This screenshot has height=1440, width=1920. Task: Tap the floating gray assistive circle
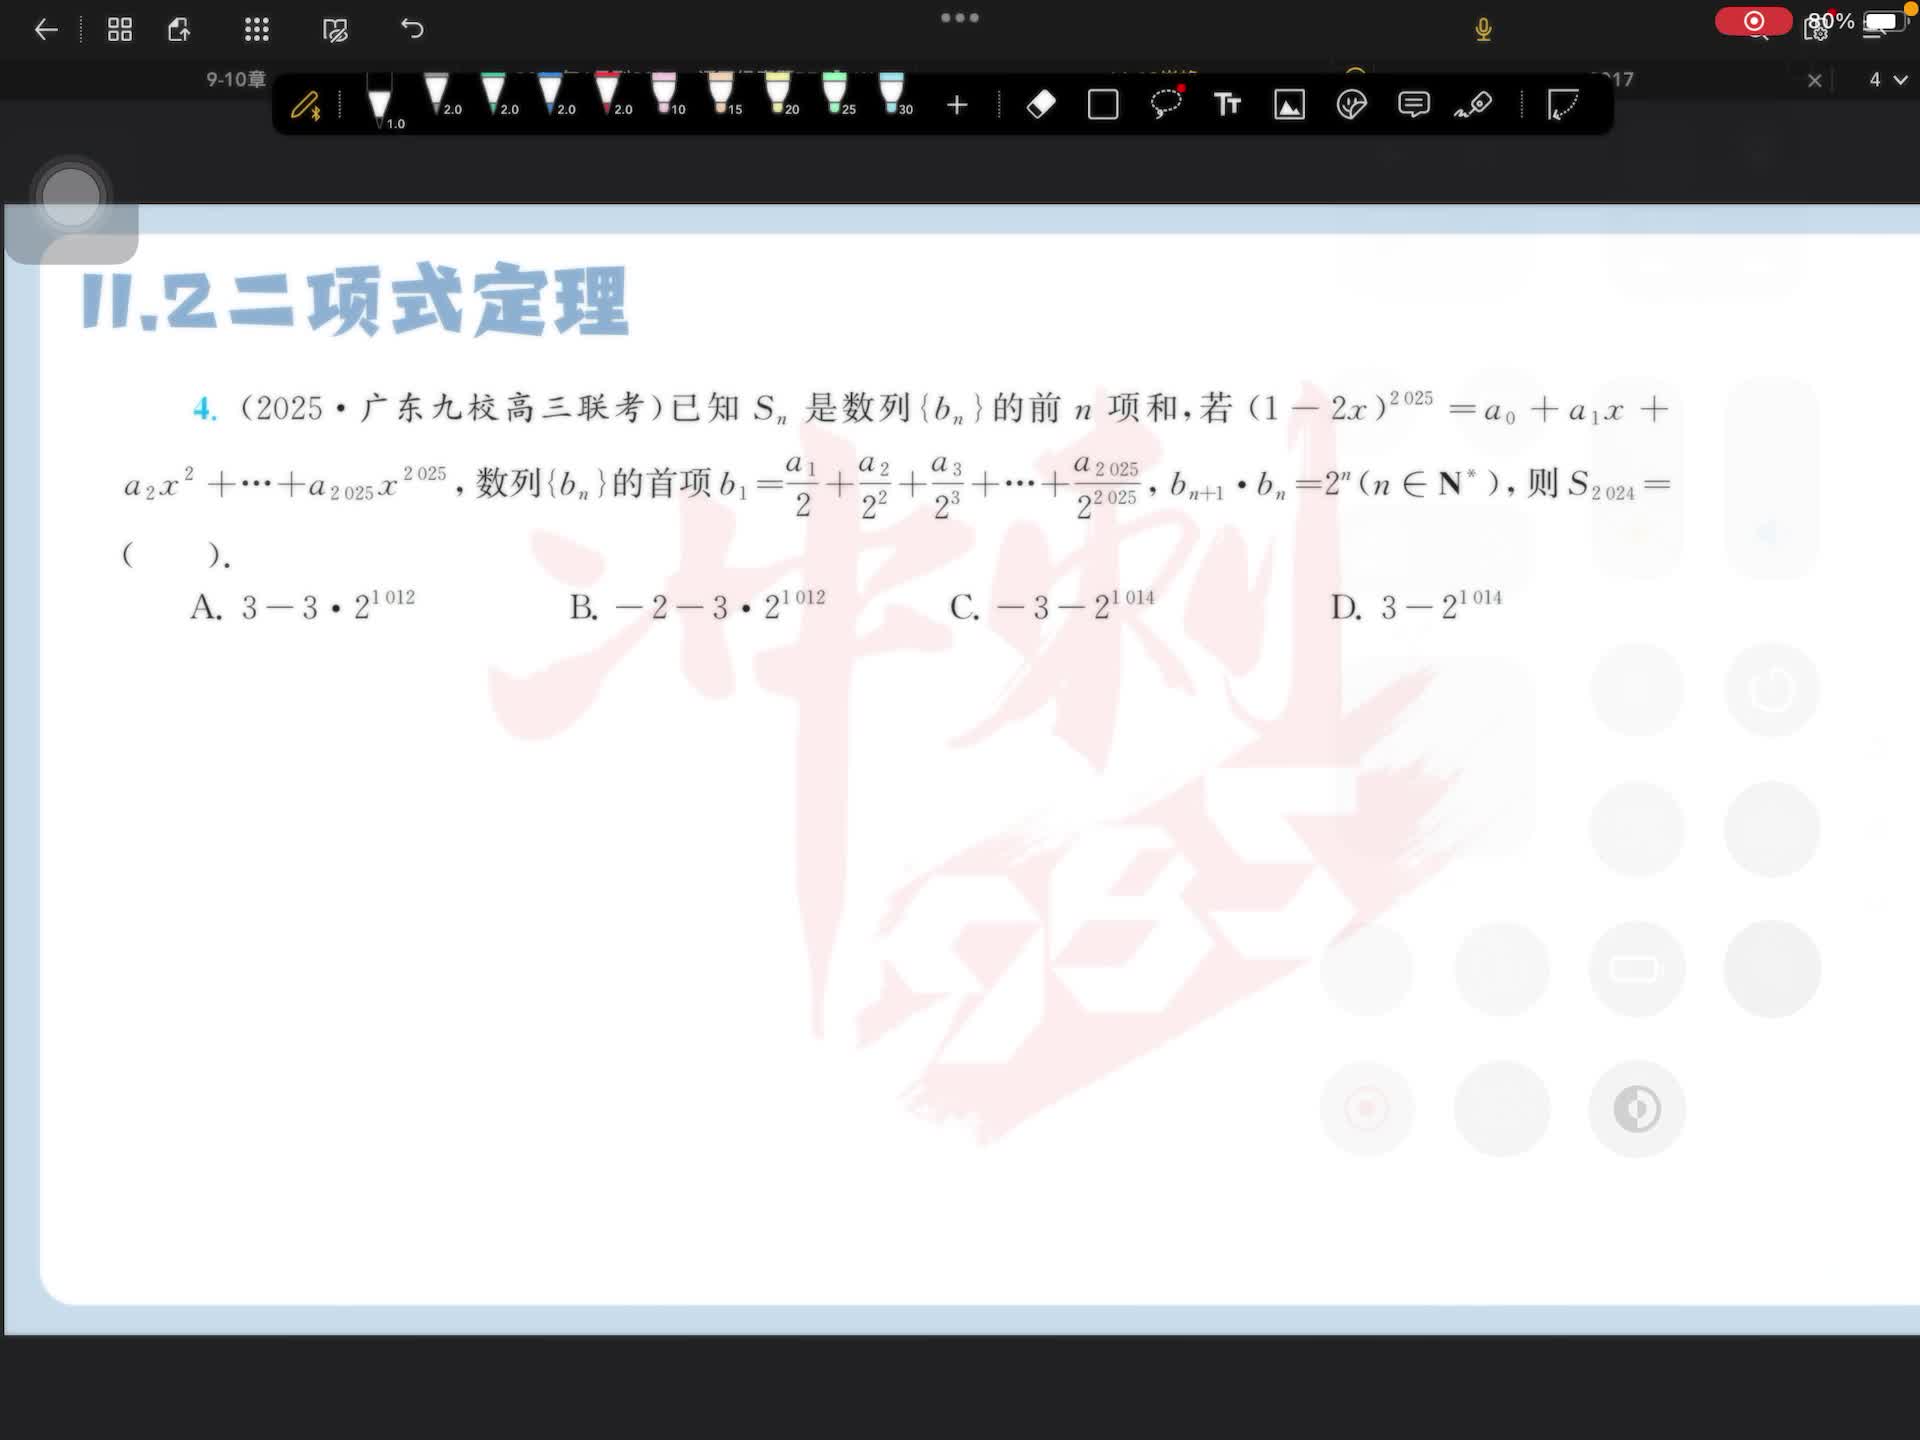(x=71, y=196)
